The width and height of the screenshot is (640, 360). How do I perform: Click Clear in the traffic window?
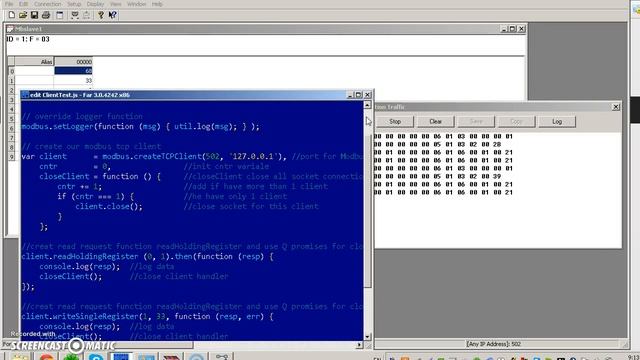436,122
